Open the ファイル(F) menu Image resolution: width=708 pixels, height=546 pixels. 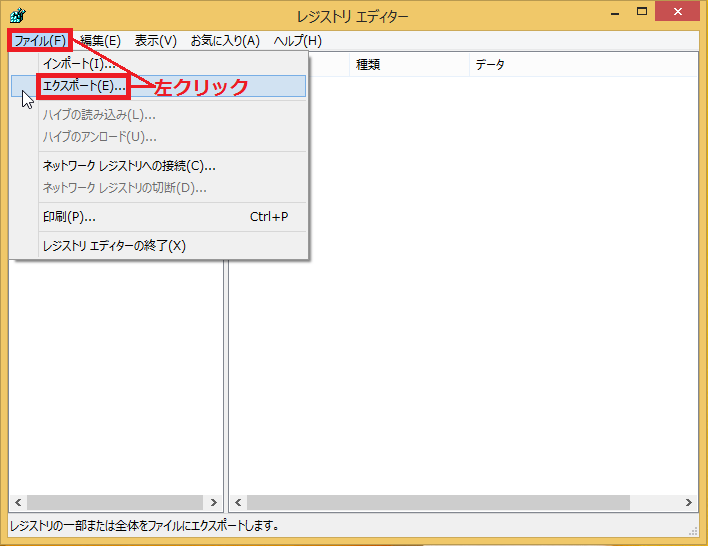[40, 41]
